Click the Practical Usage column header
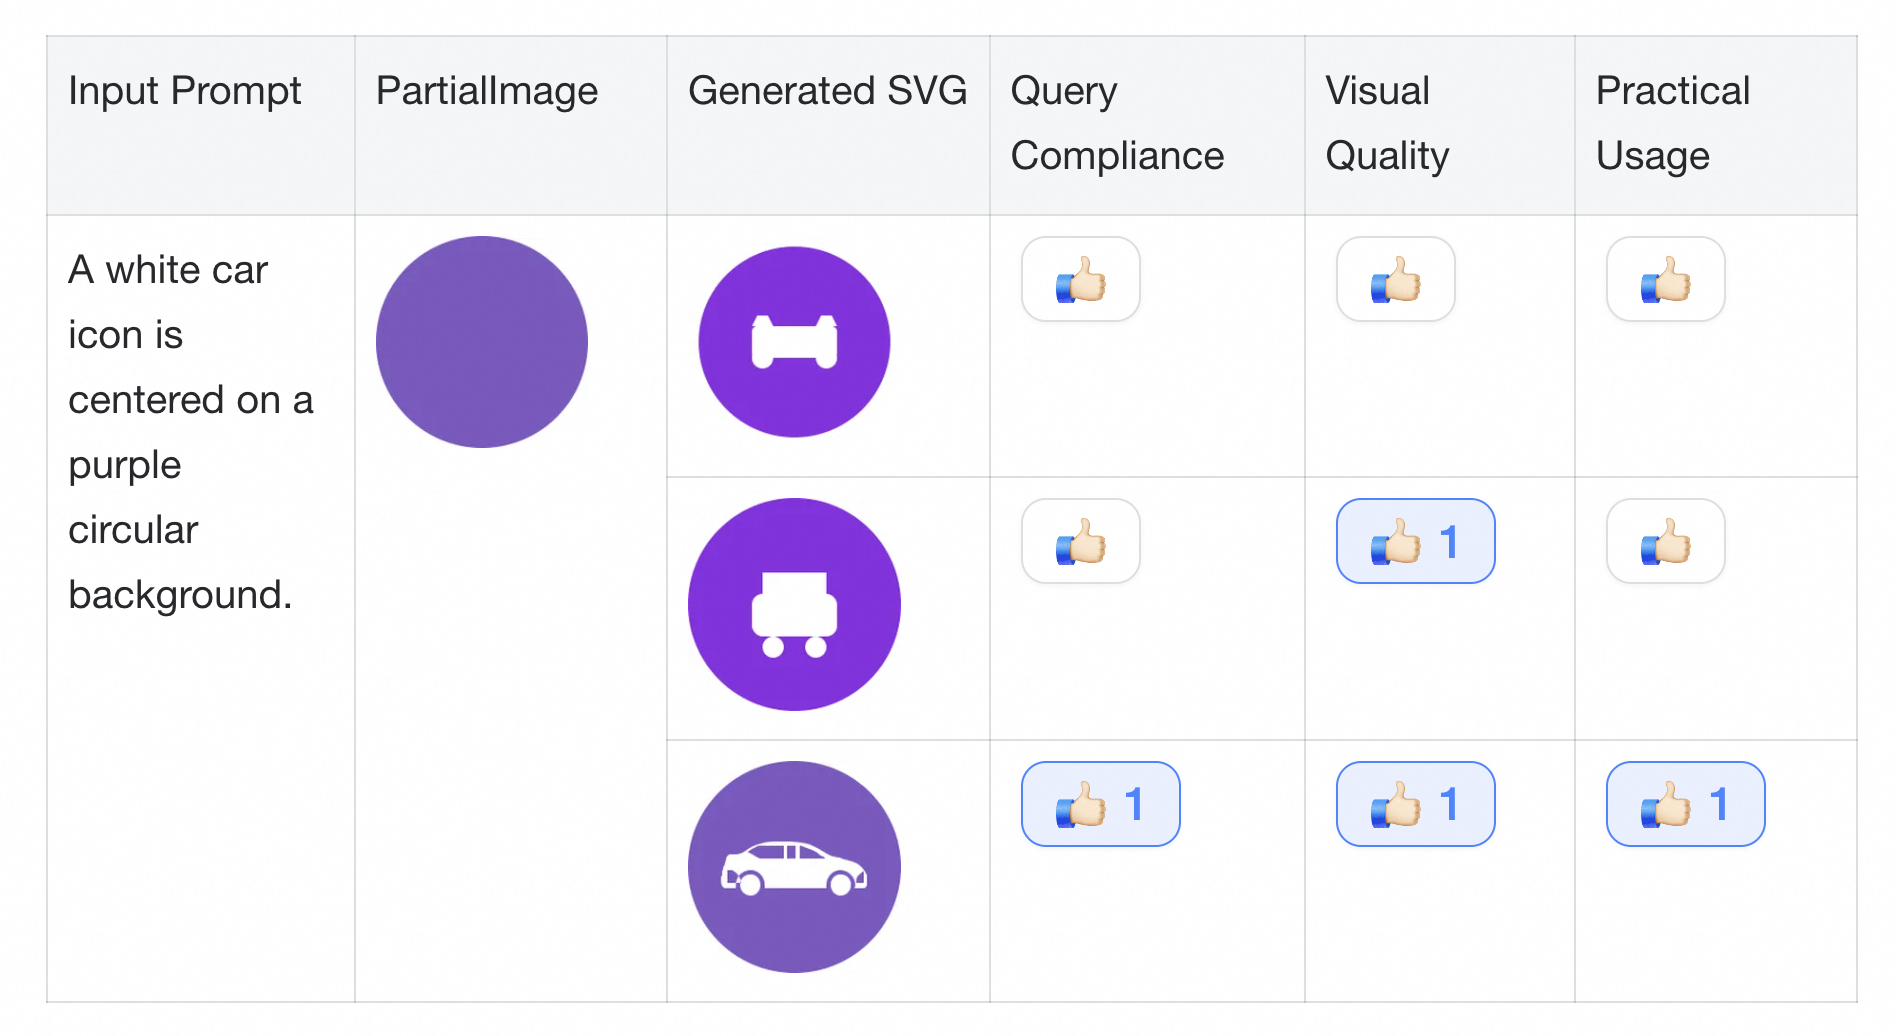 click(x=1672, y=123)
